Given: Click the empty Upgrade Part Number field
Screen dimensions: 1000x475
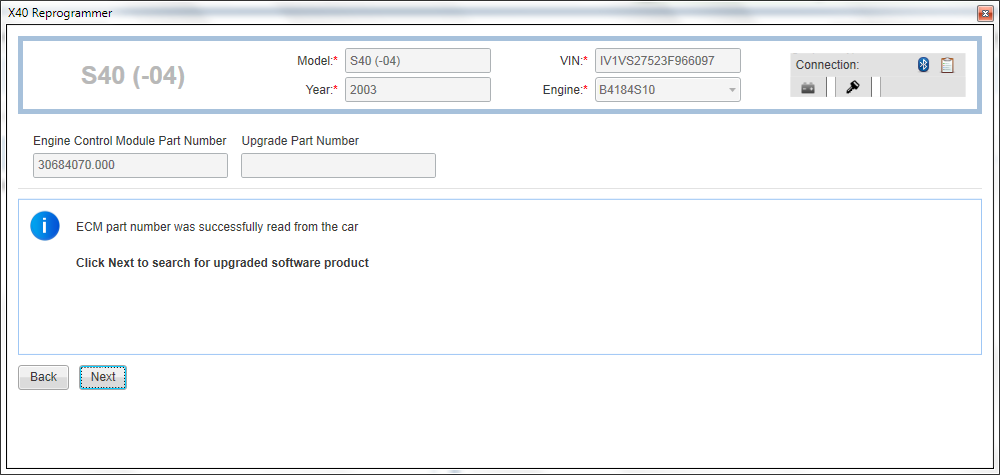Looking at the screenshot, I should [x=338, y=165].
